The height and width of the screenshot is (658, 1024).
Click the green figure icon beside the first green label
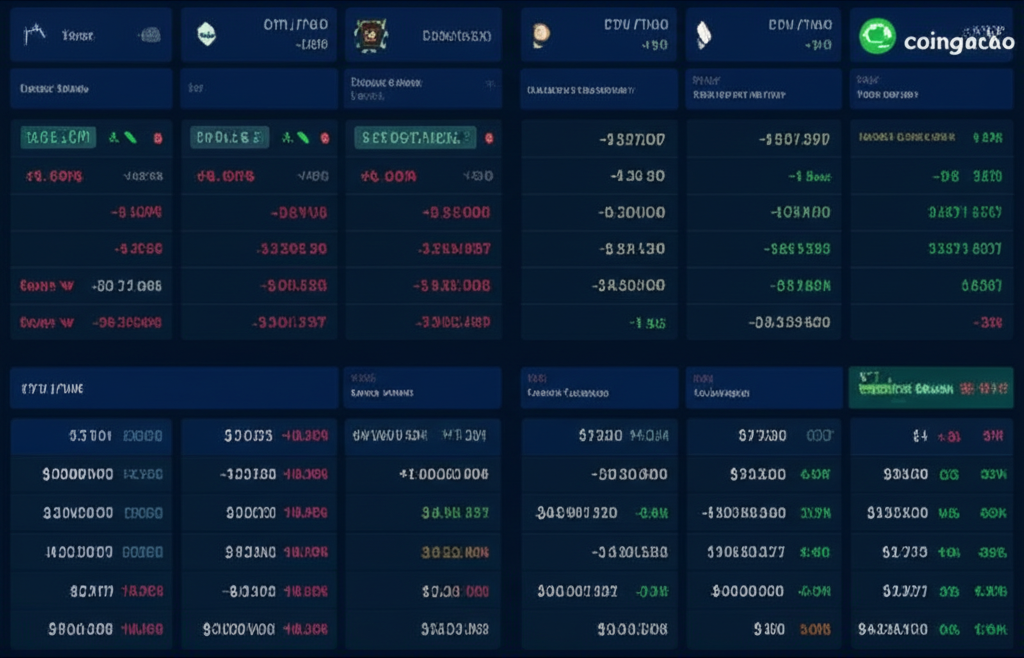[x=115, y=138]
